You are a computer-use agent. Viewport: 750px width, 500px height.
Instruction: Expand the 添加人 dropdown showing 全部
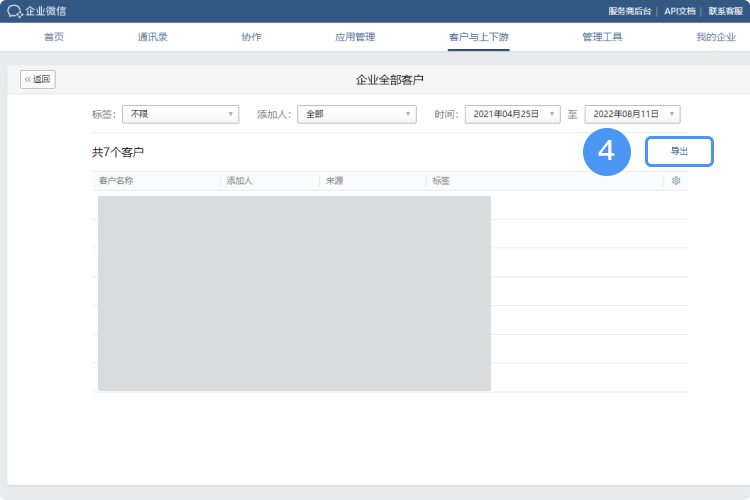[x=356, y=114]
